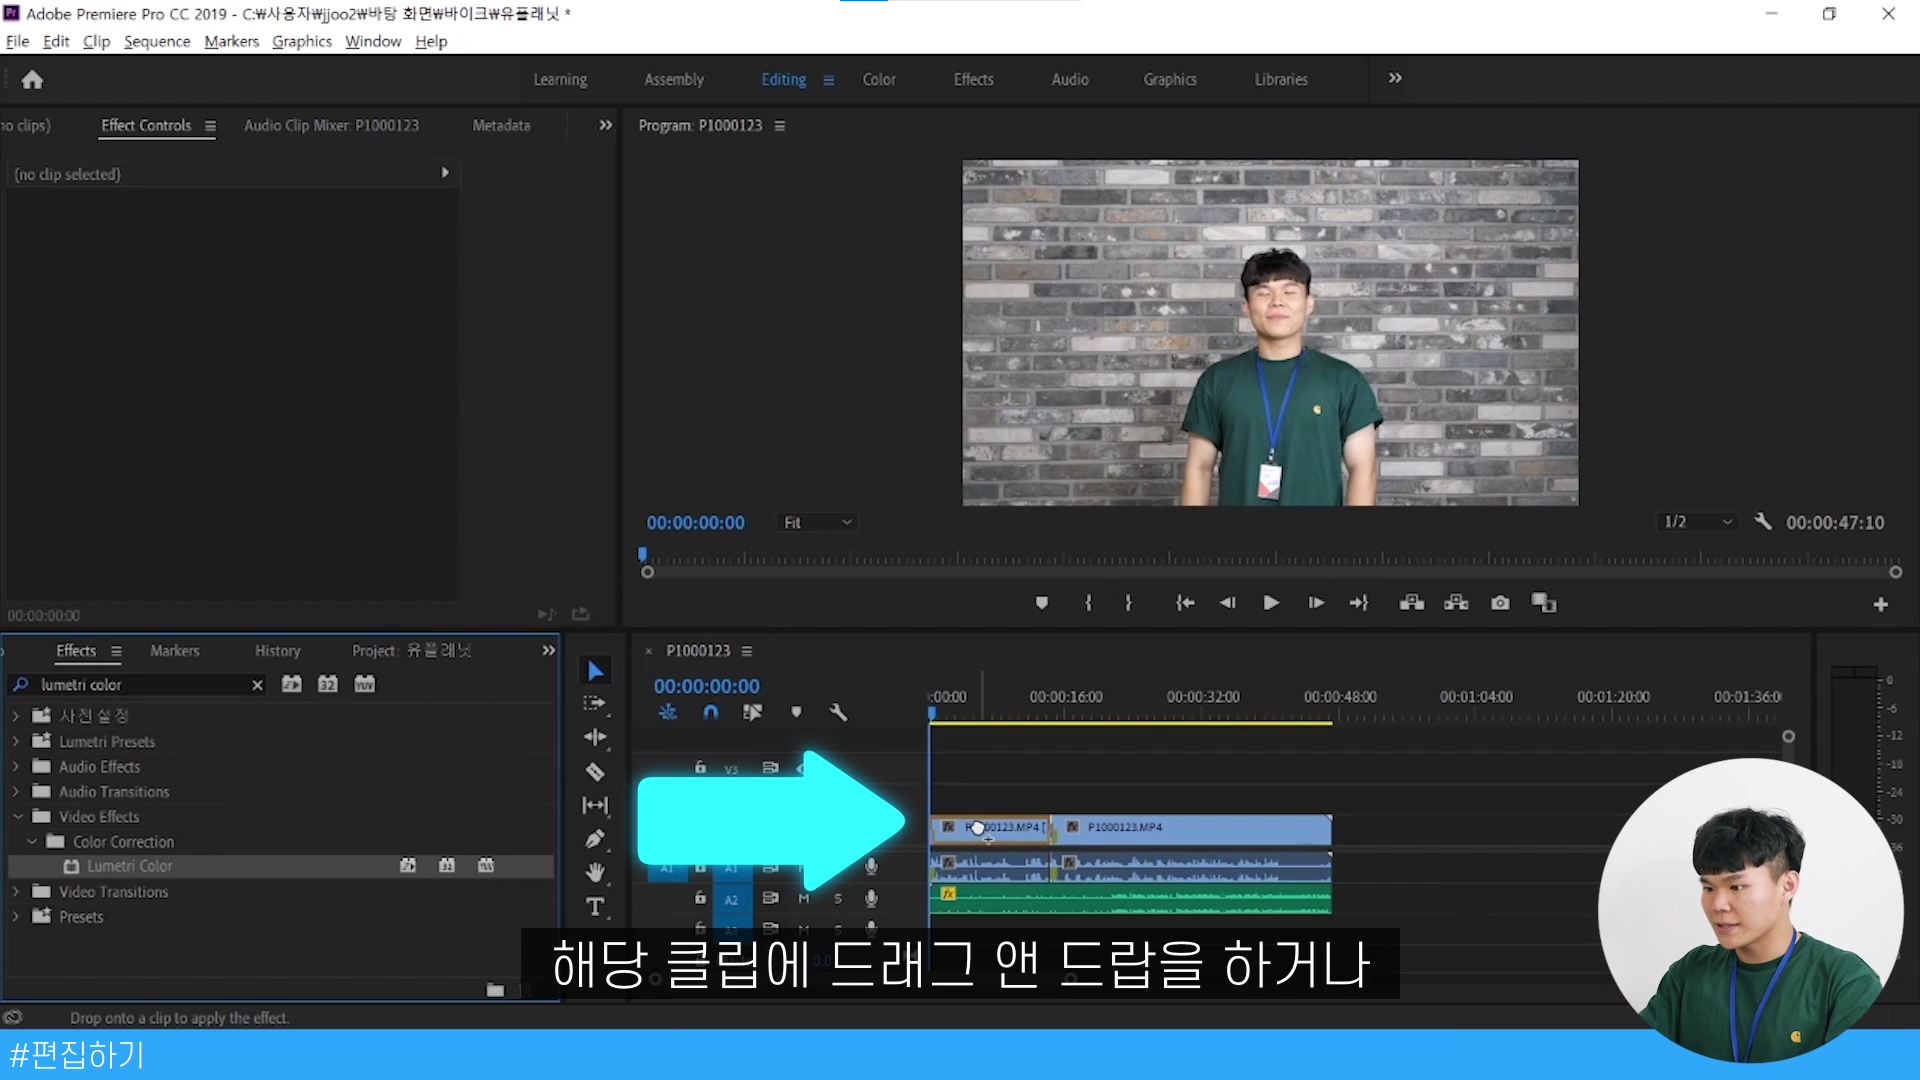Solo the A2 audio track
This screenshot has width=1920, height=1080.
point(838,899)
